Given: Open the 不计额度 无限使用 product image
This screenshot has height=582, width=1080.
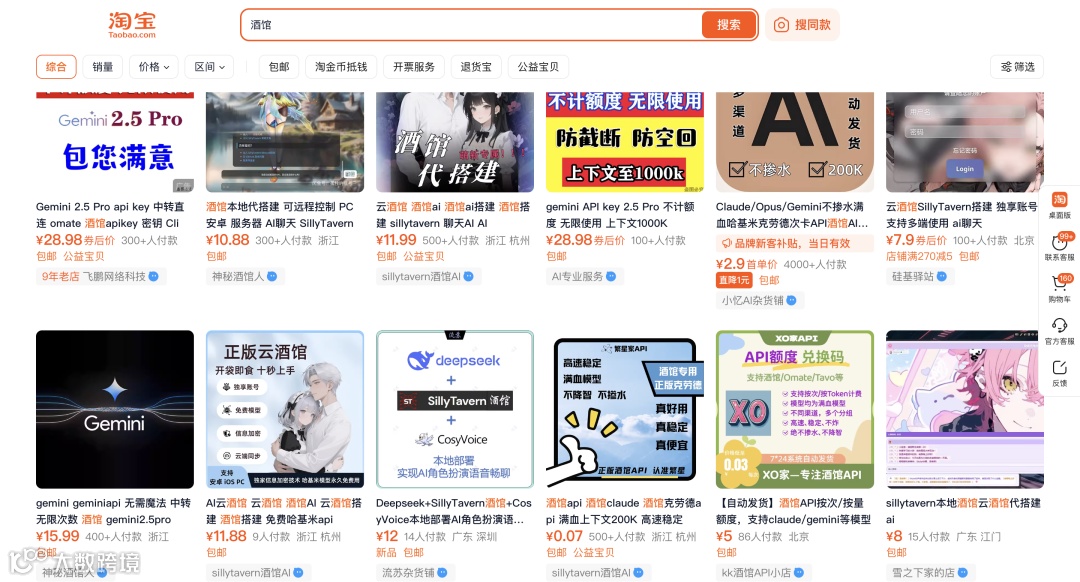Looking at the screenshot, I should pyautogui.click(x=625, y=142).
